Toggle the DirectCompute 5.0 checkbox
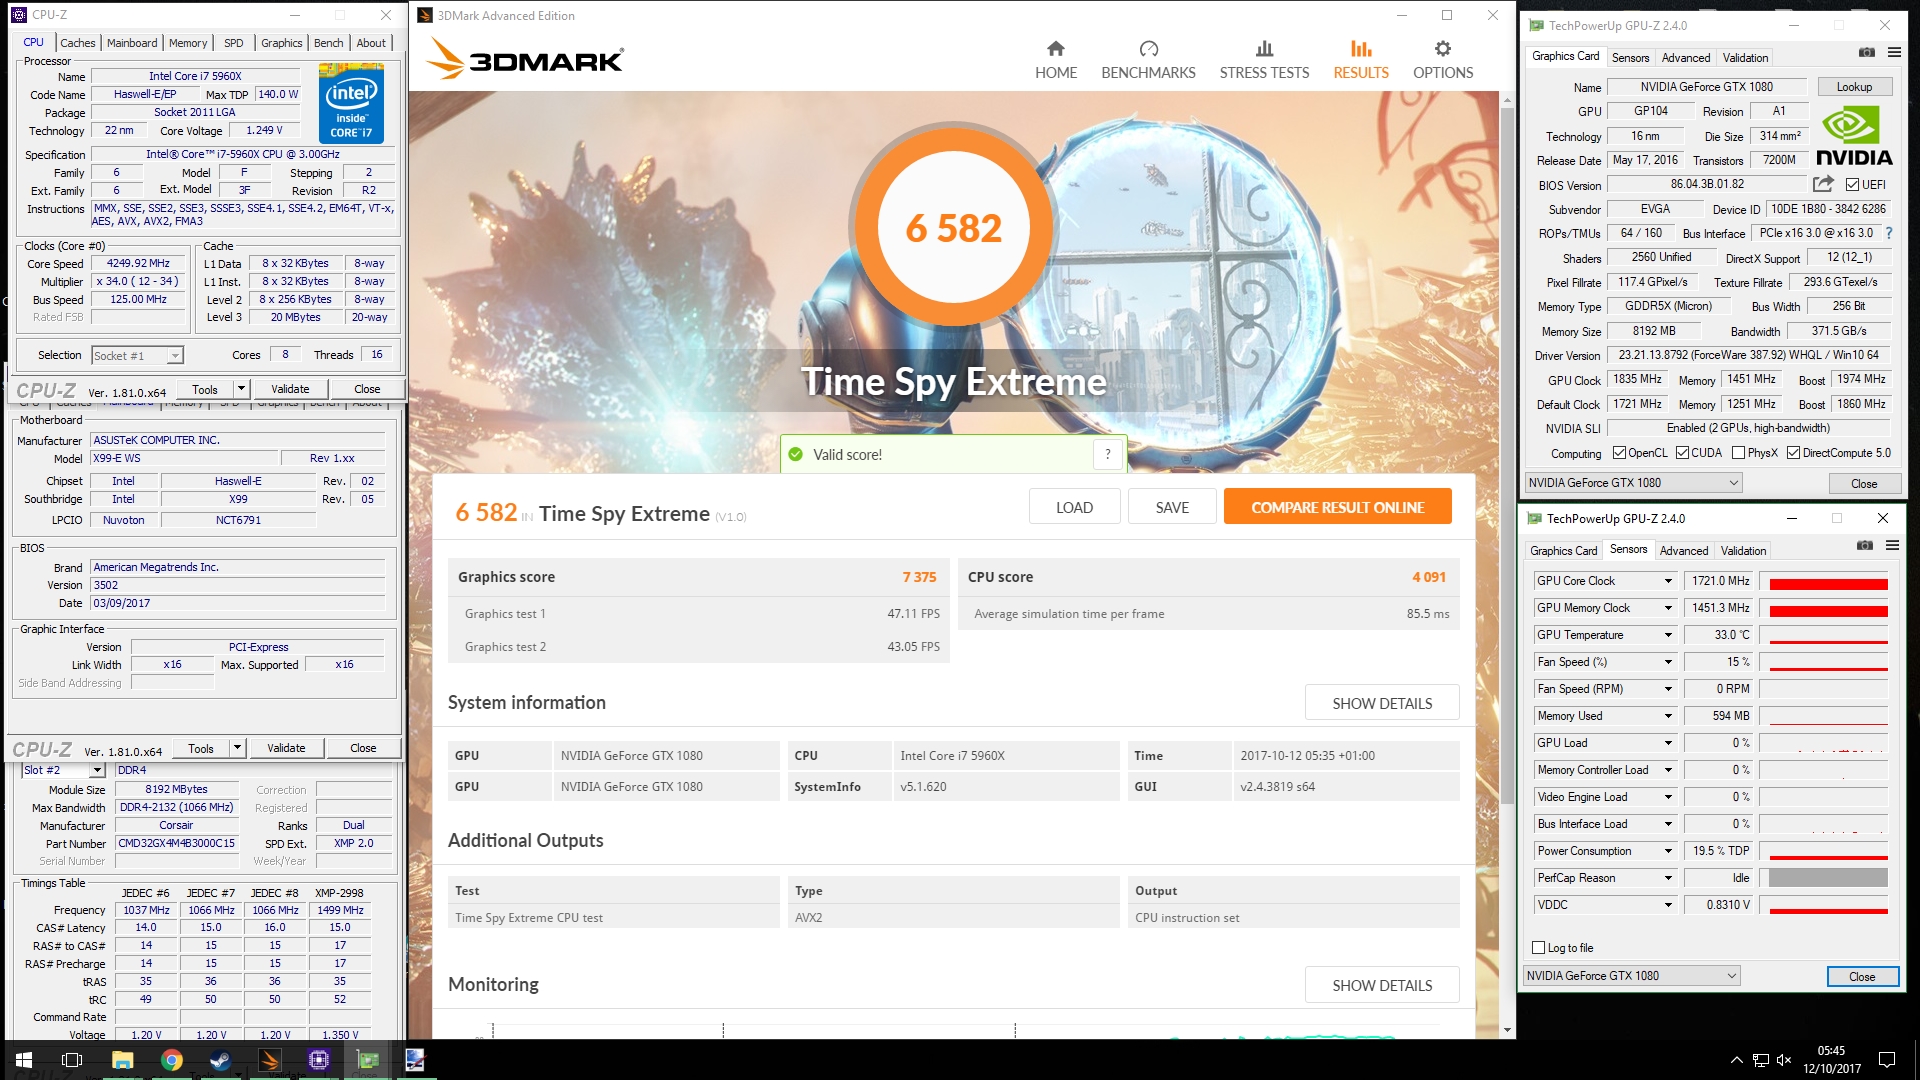Screen dimensions: 1920x1080 (1793, 453)
